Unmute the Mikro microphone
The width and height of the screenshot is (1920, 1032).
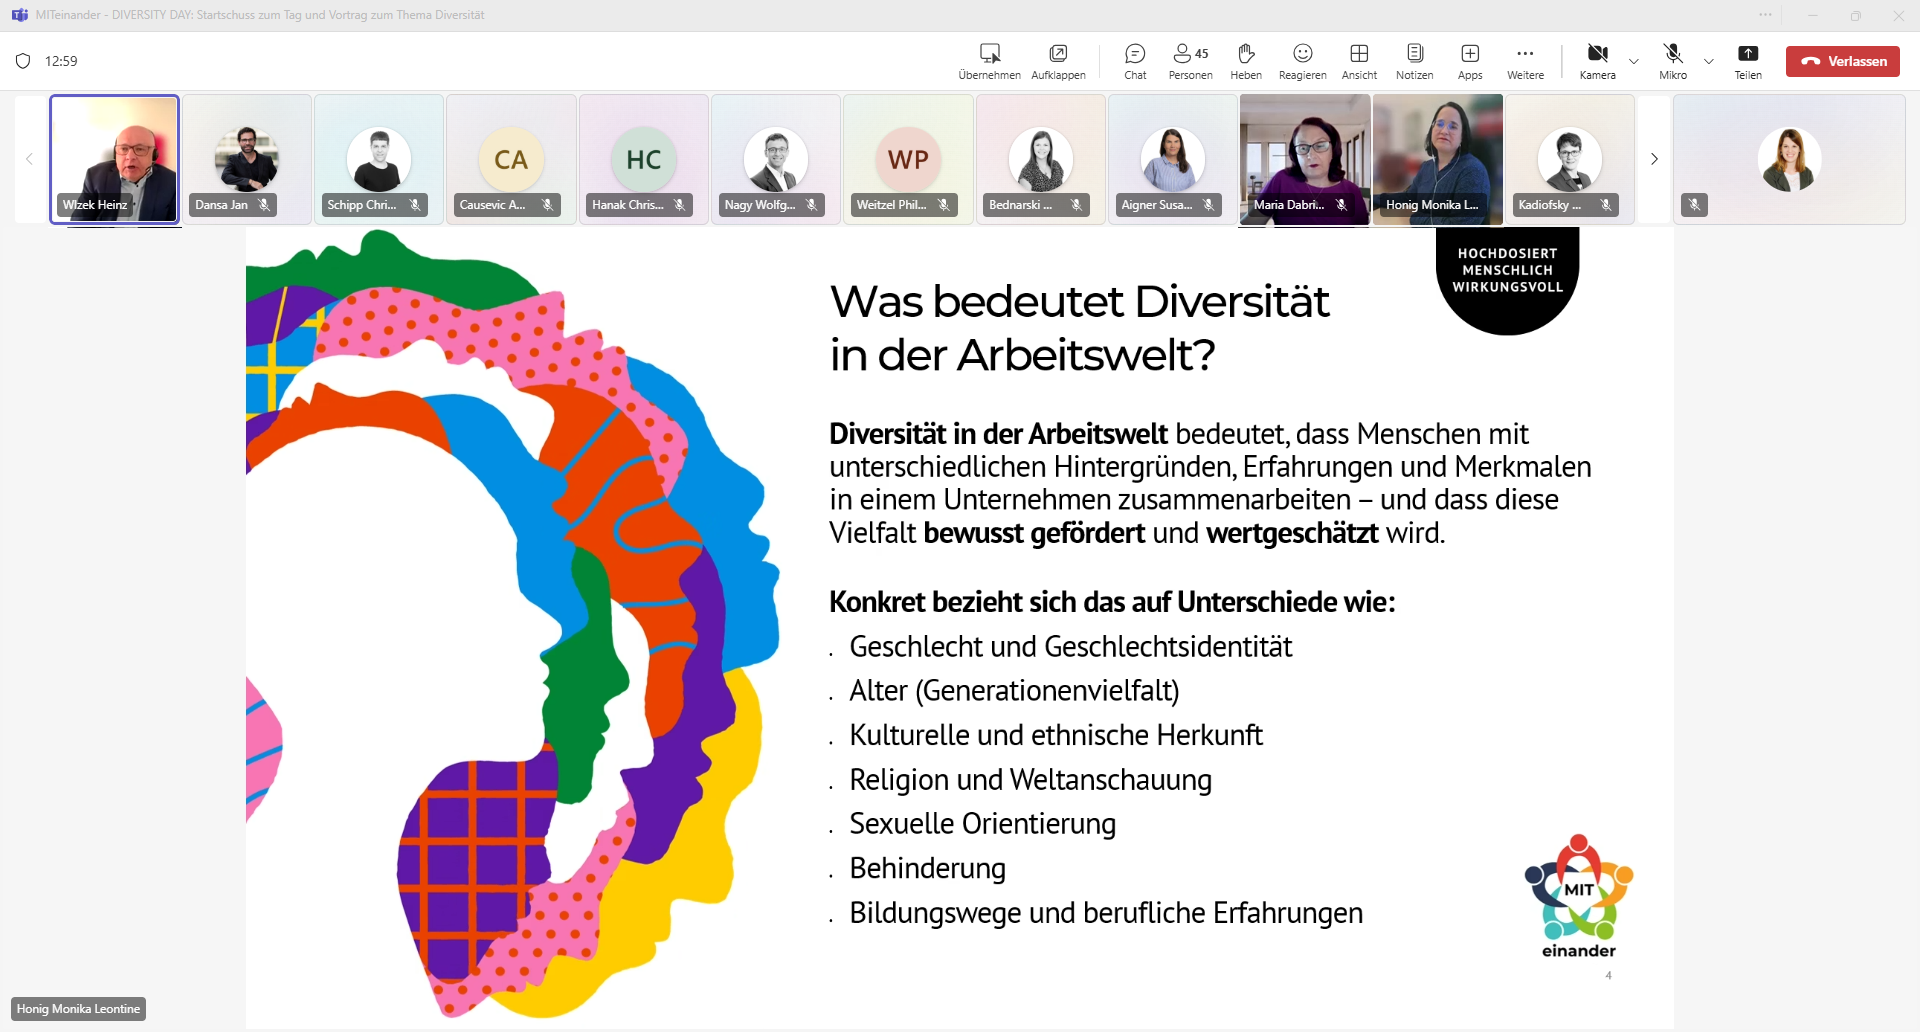pyautogui.click(x=1673, y=61)
